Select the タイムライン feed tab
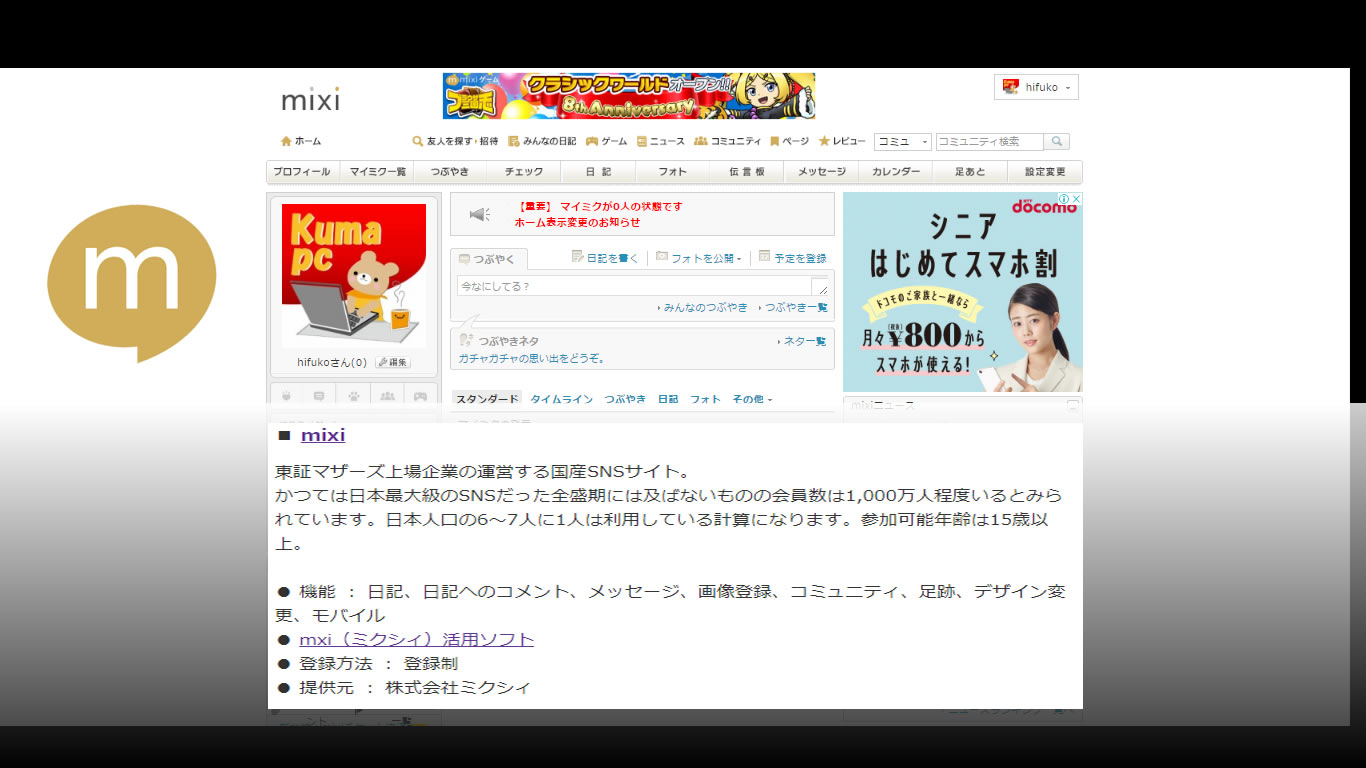 [x=562, y=399]
